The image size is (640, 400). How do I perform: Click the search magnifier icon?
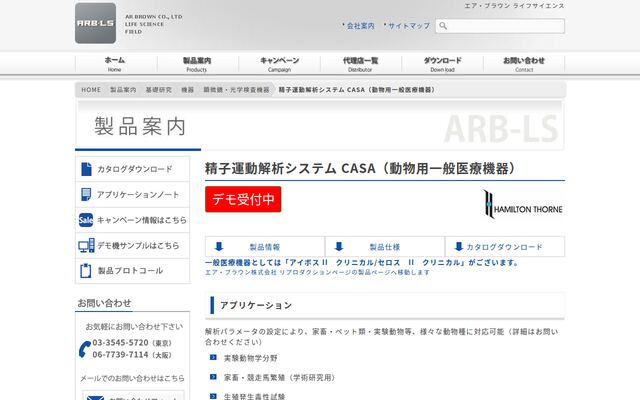(x=443, y=26)
